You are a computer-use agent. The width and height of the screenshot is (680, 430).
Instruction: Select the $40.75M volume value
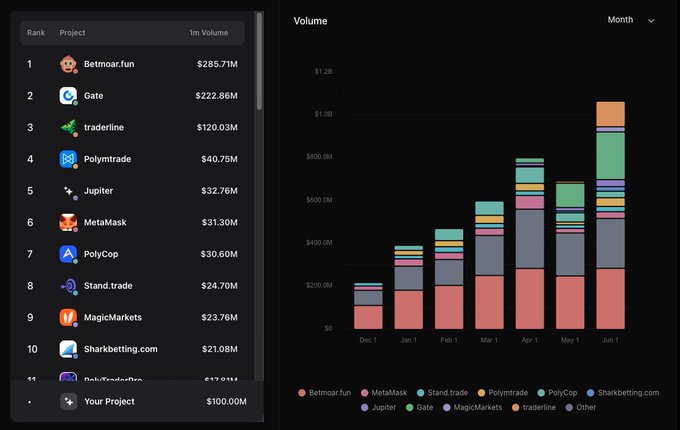[219, 159]
